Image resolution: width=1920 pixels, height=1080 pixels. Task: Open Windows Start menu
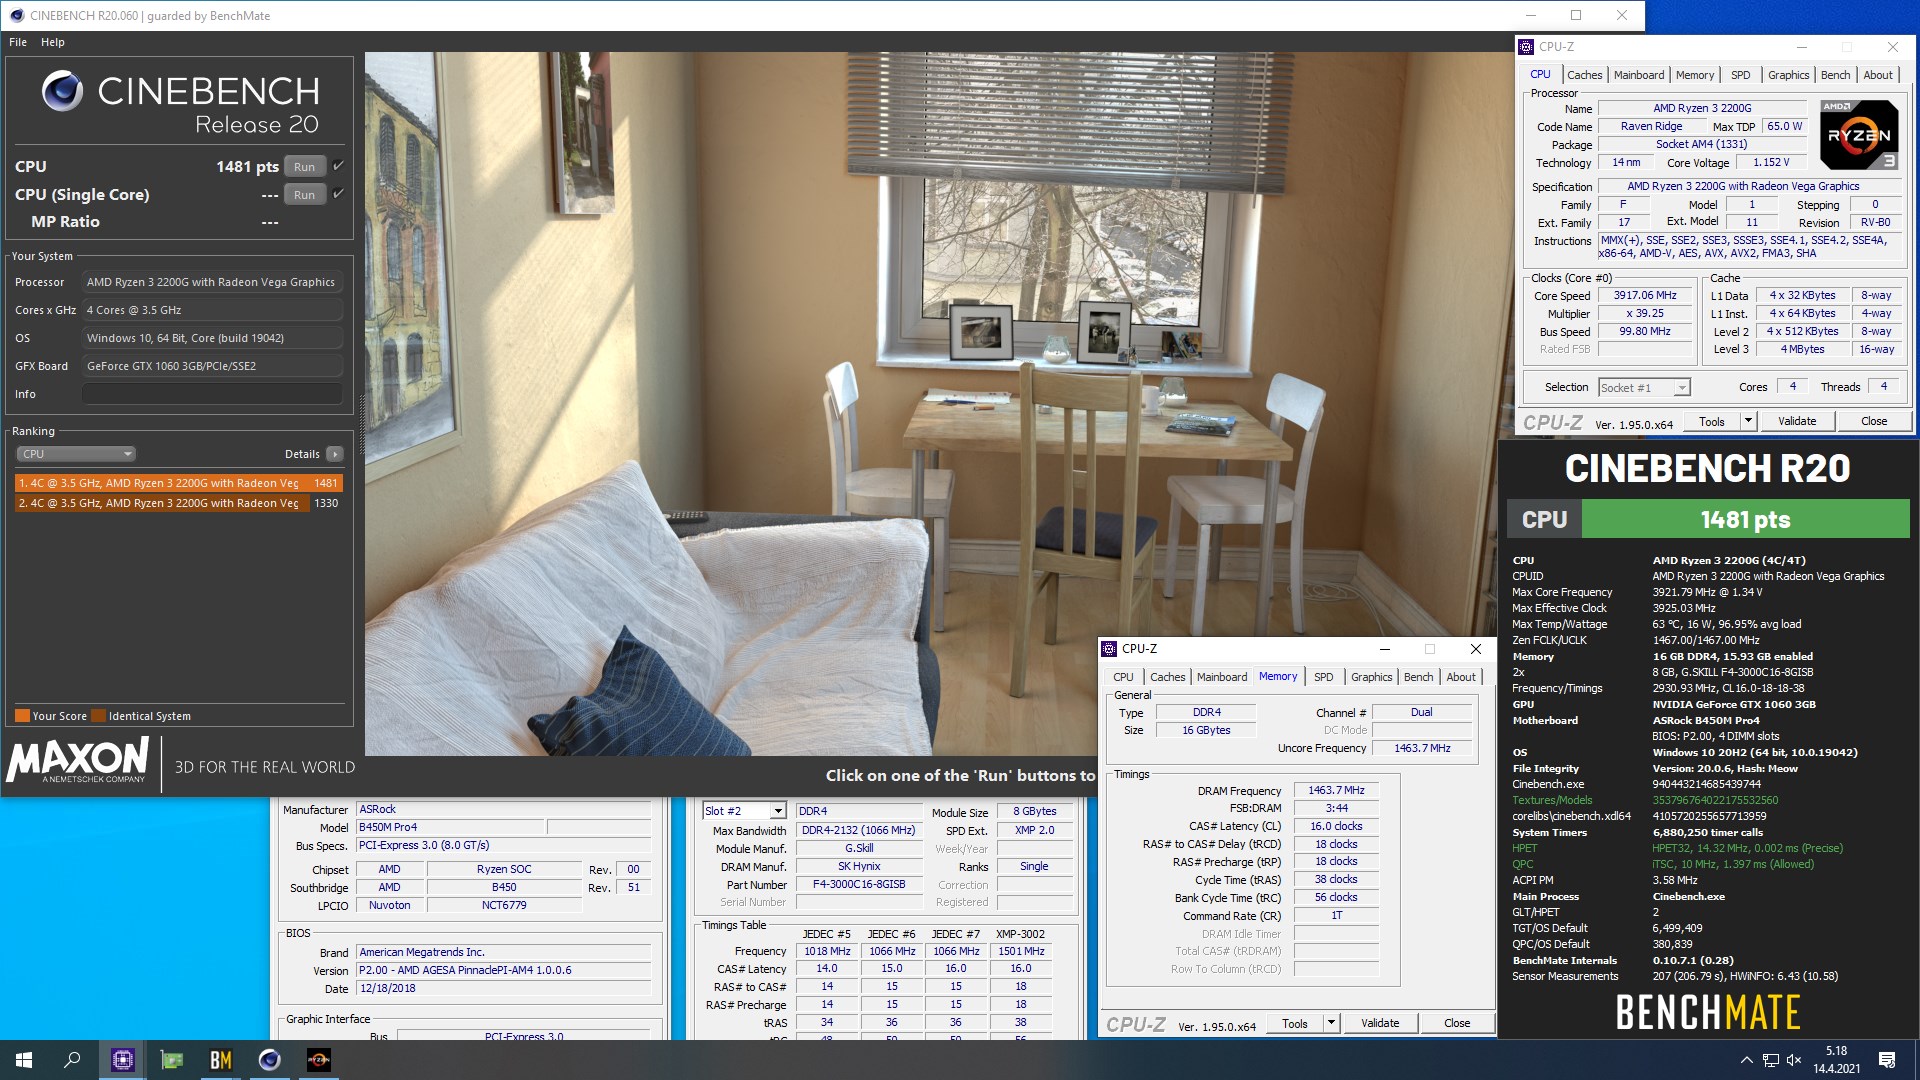(24, 1060)
